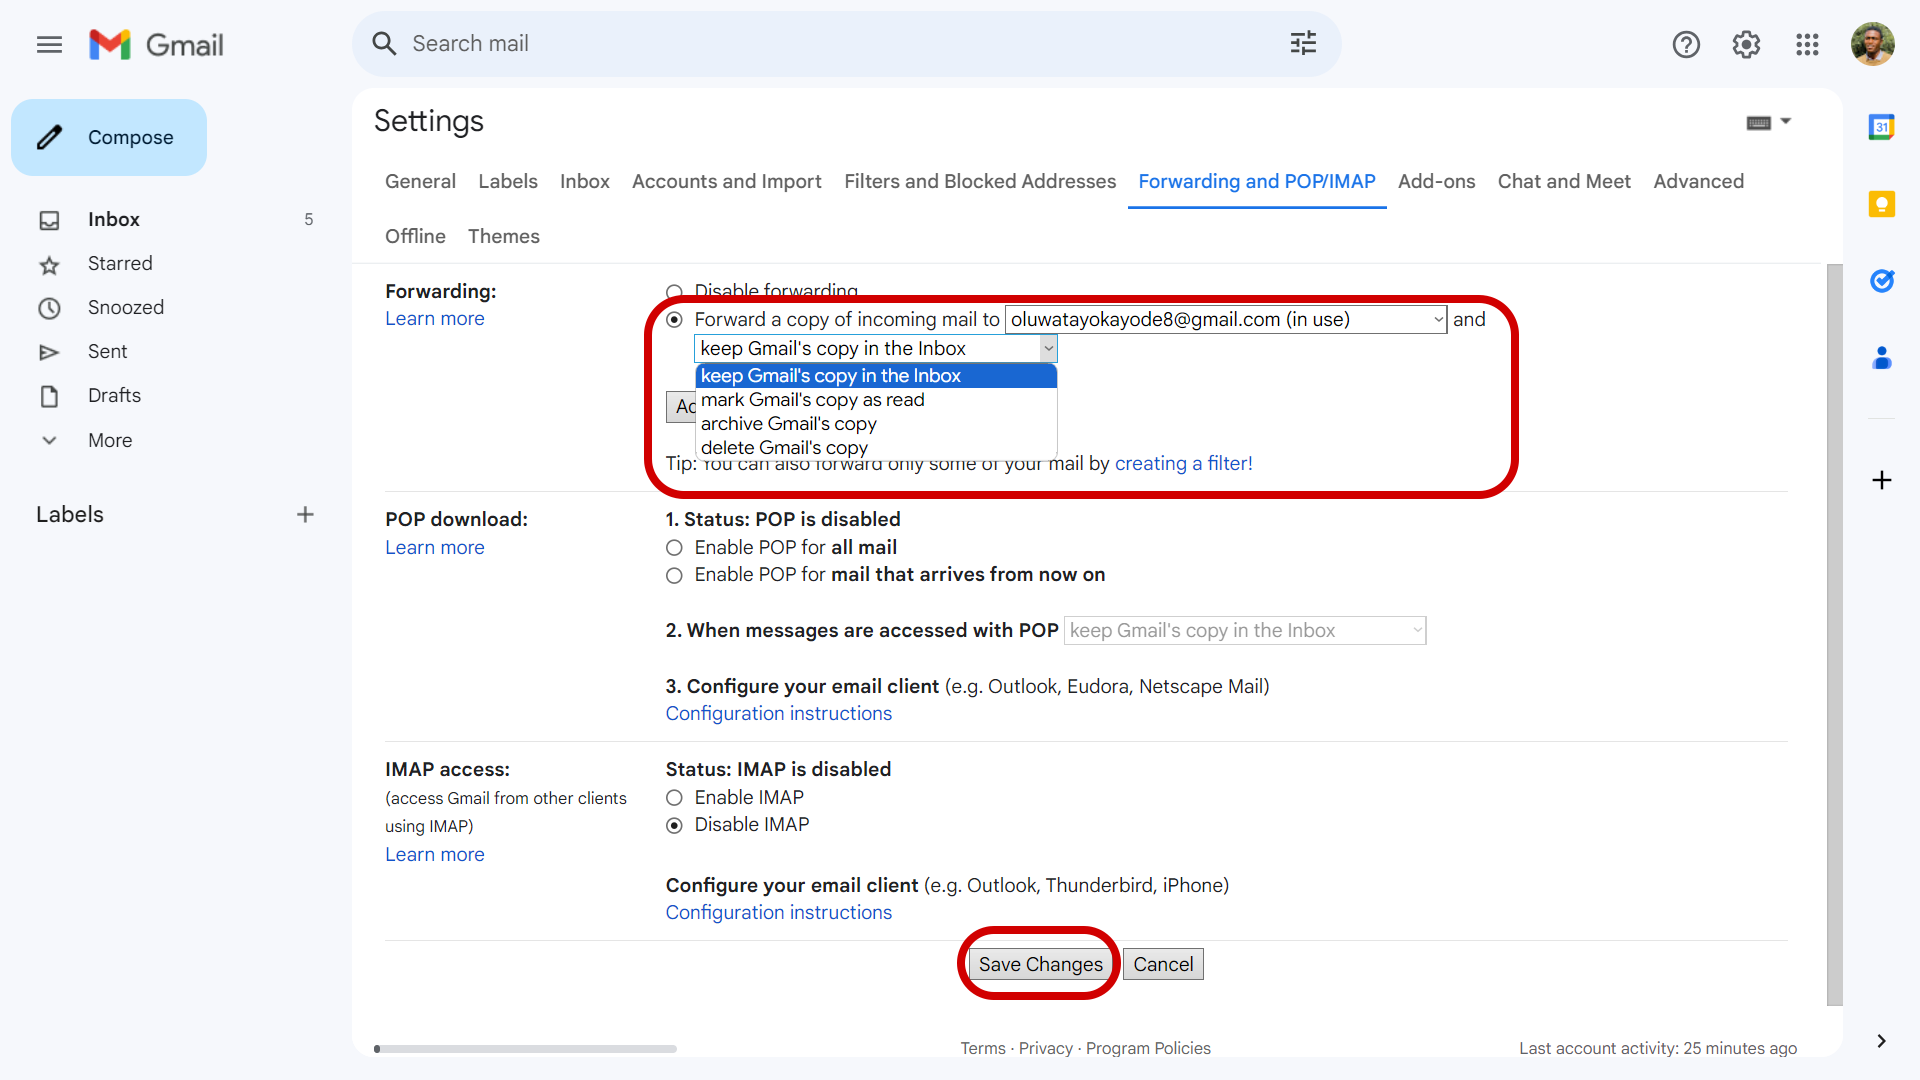Click Save Changes button
Viewport: 1920px width, 1080px height.
[x=1040, y=963]
